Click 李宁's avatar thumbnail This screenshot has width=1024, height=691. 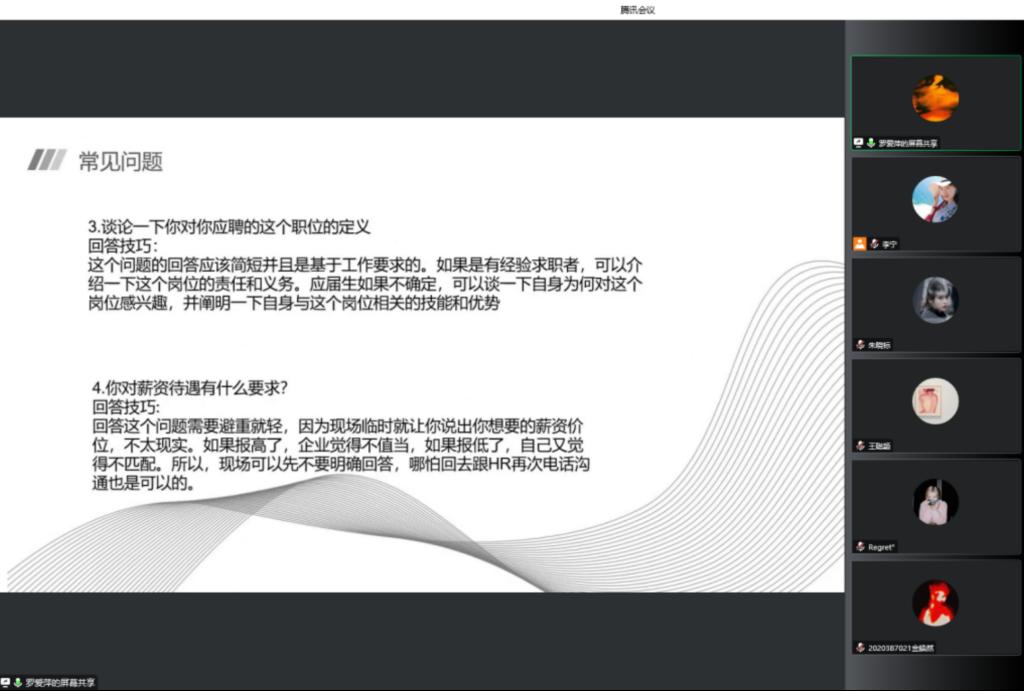click(x=935, y=199)
